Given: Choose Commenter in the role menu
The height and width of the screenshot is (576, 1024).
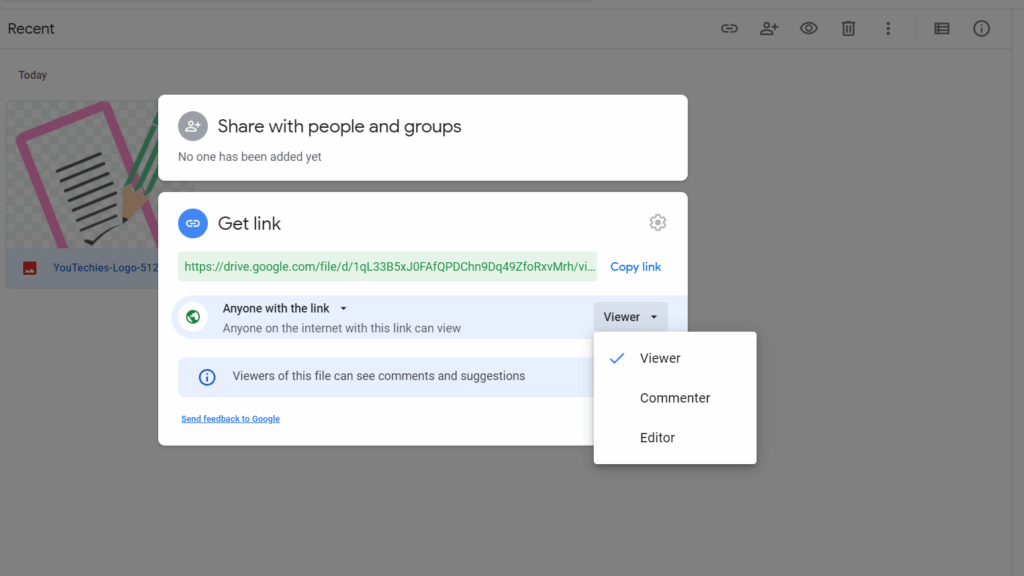Looking at the screenshot, I should [675, 398].
